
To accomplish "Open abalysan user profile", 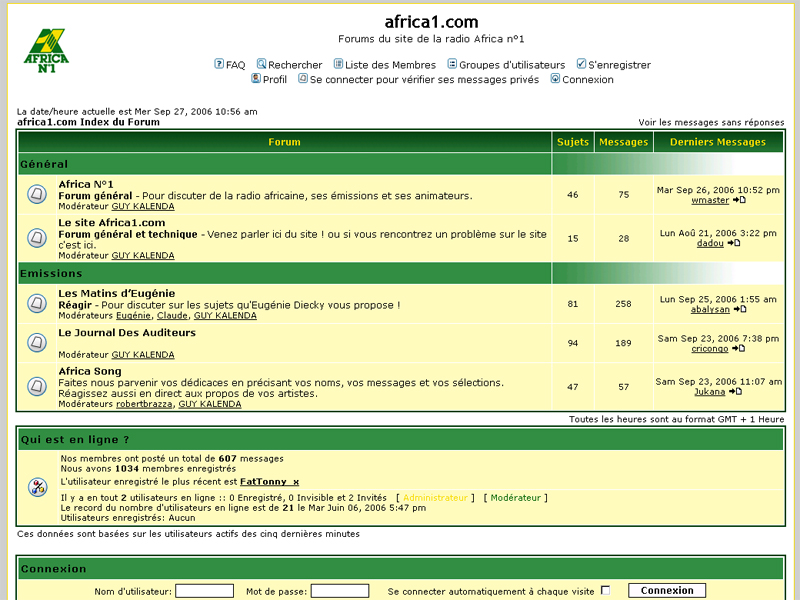I will (x=710, y=309).
